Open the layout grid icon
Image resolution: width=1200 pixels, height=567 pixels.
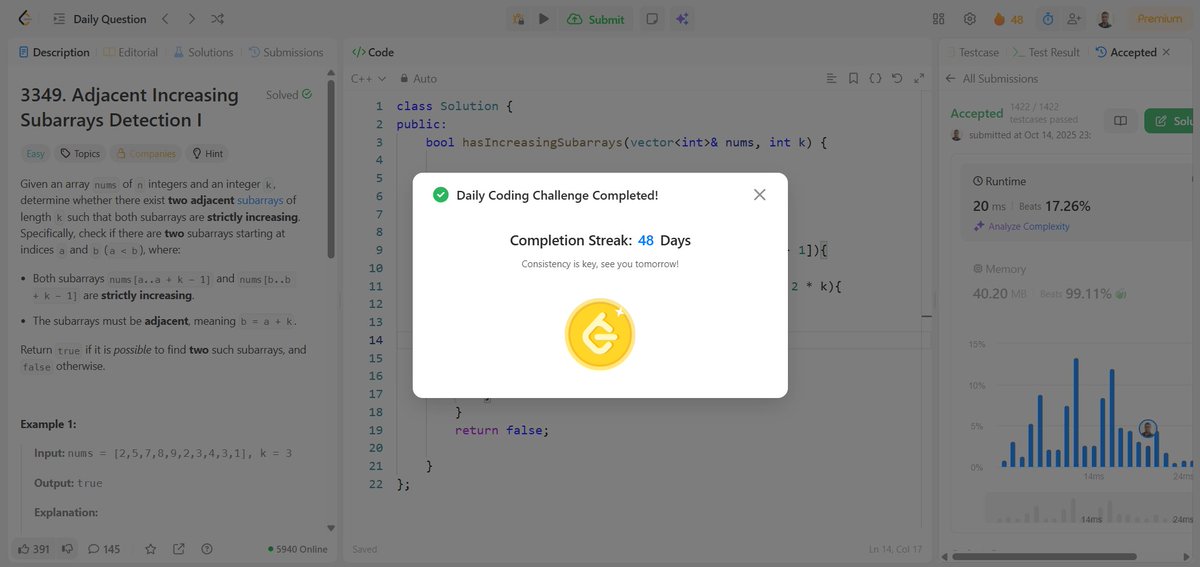938,19
